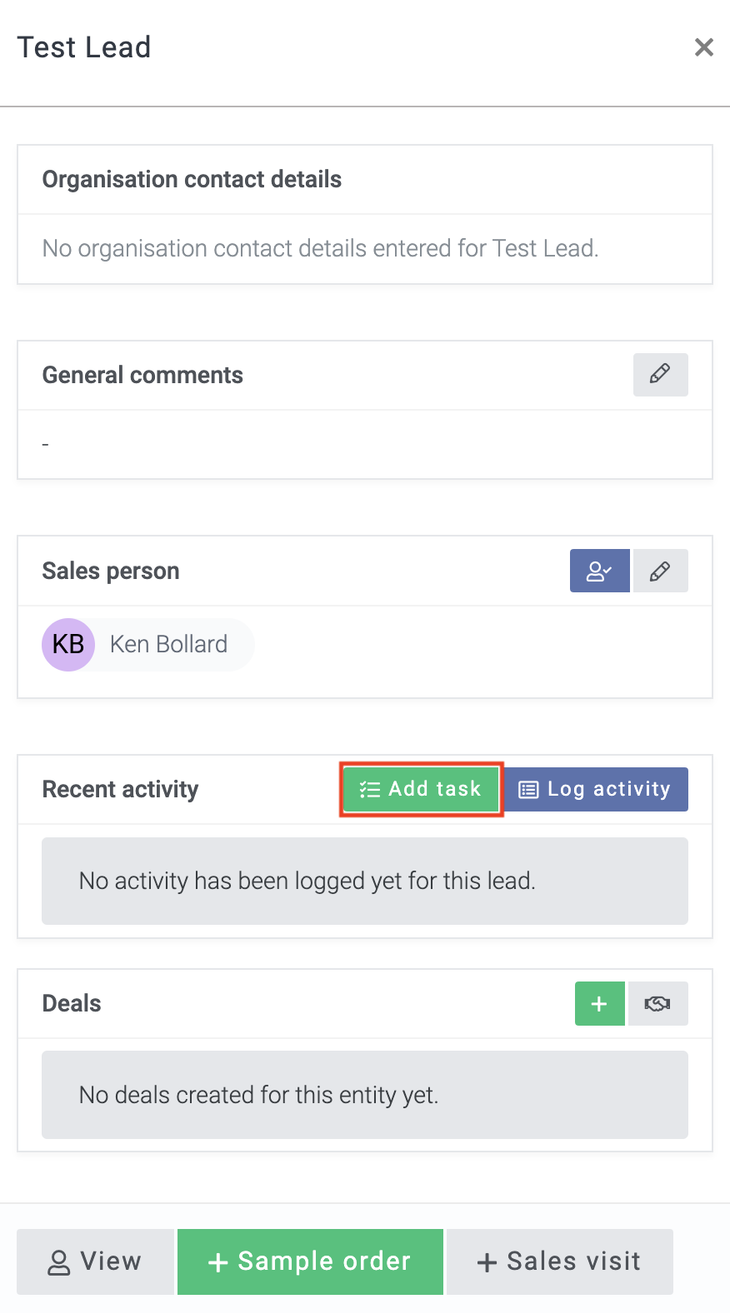Select the Organisation contact details heading
This screenshot has width=730, height=1313.
point(192,180)
